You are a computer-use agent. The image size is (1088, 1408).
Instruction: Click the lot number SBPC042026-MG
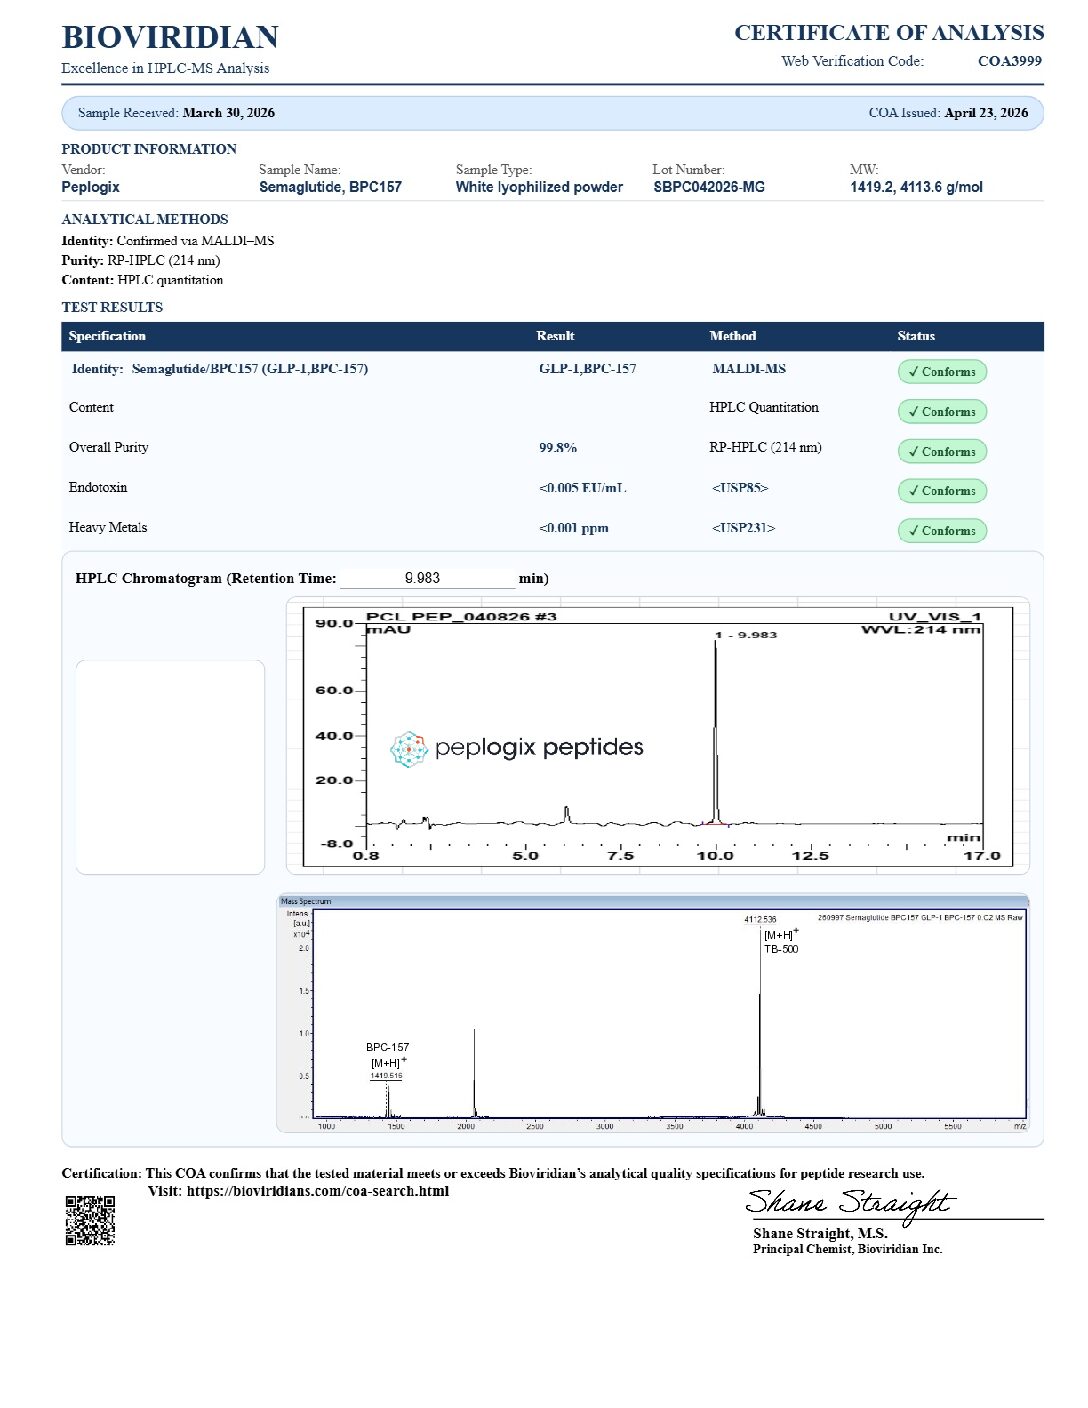pyautogui.click(x=709, y=187)
